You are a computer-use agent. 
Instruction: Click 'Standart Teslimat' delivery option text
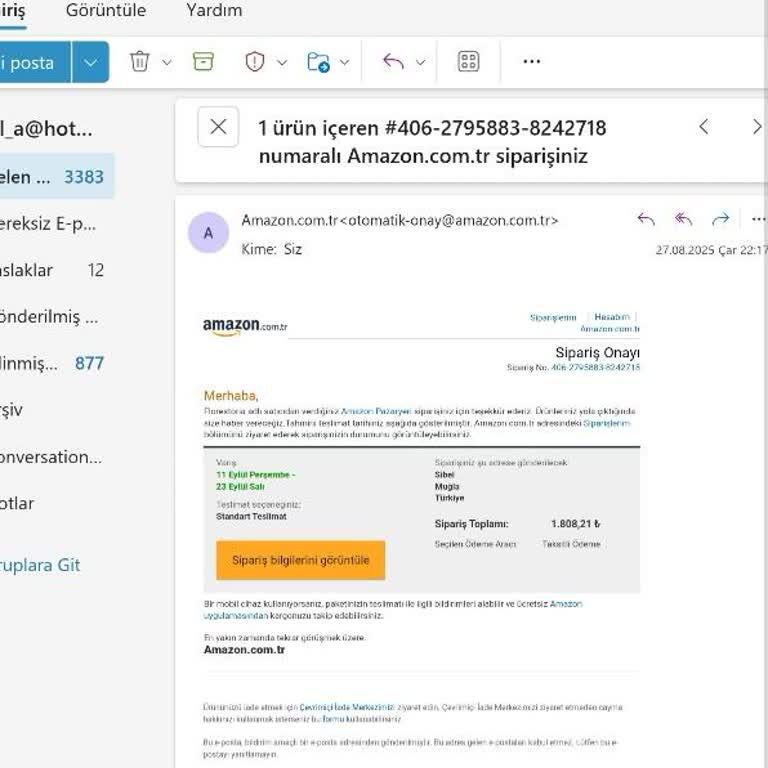251,517
